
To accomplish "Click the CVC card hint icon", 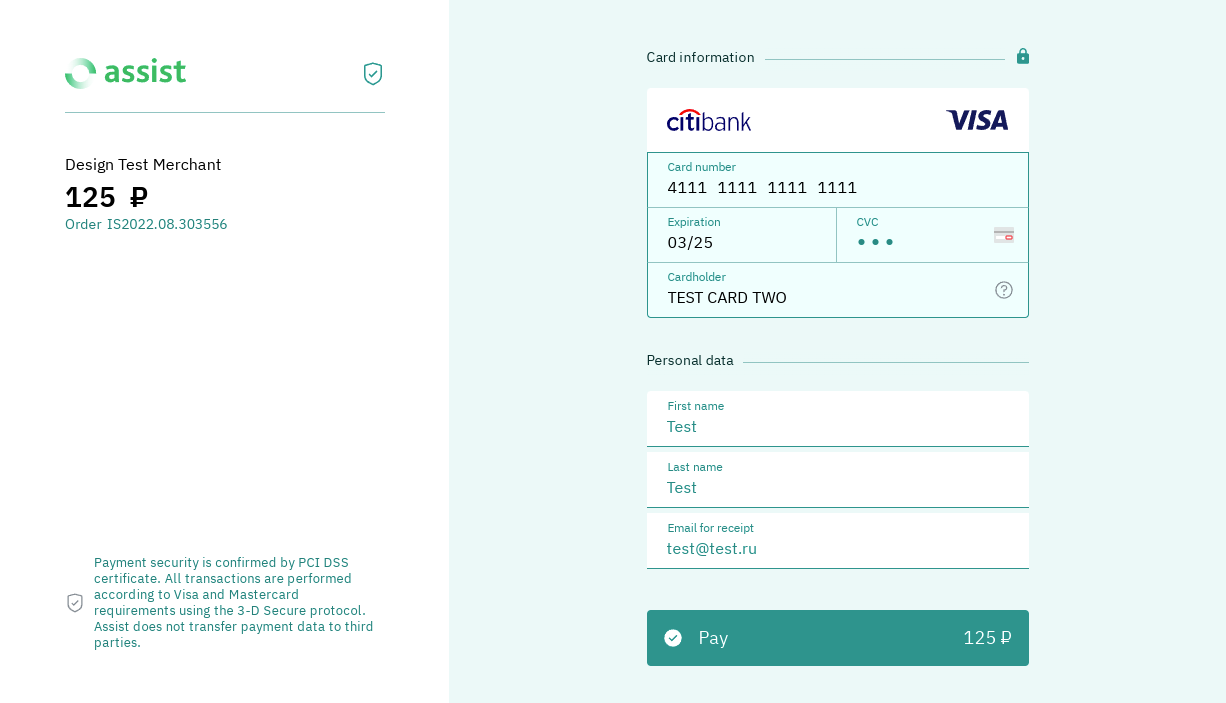I will pos(1004,235).
